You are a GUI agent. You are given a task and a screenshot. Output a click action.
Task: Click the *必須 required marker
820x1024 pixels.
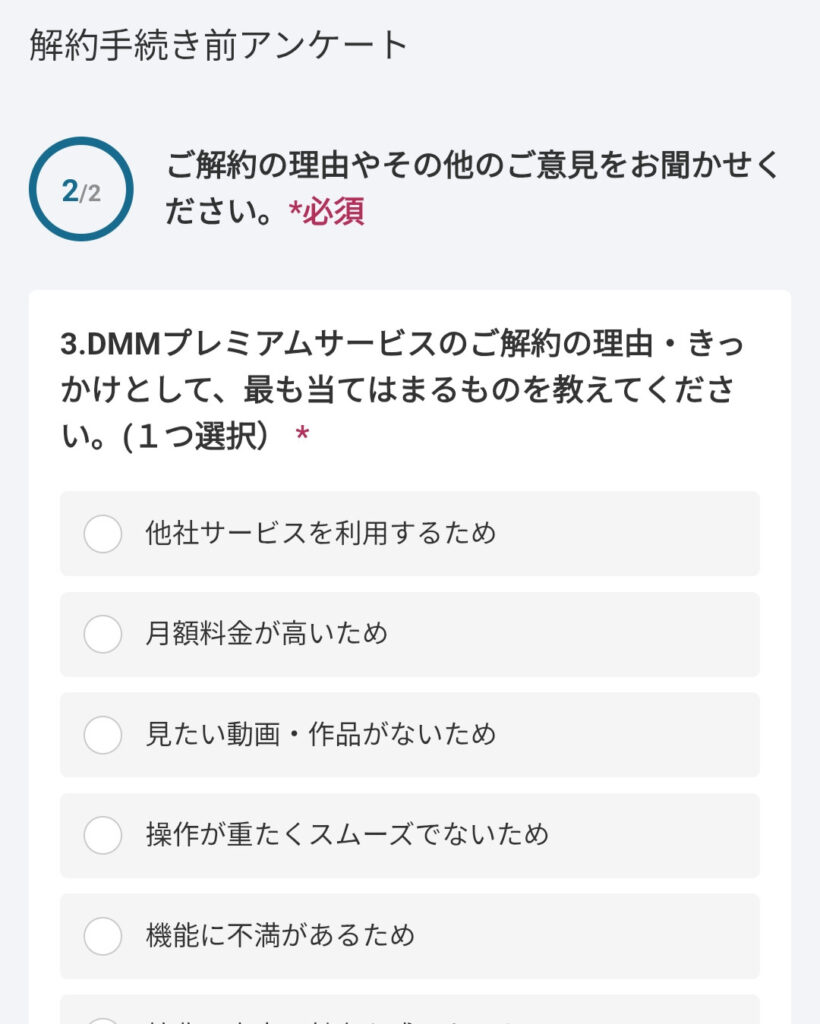[x=326, y=212]
